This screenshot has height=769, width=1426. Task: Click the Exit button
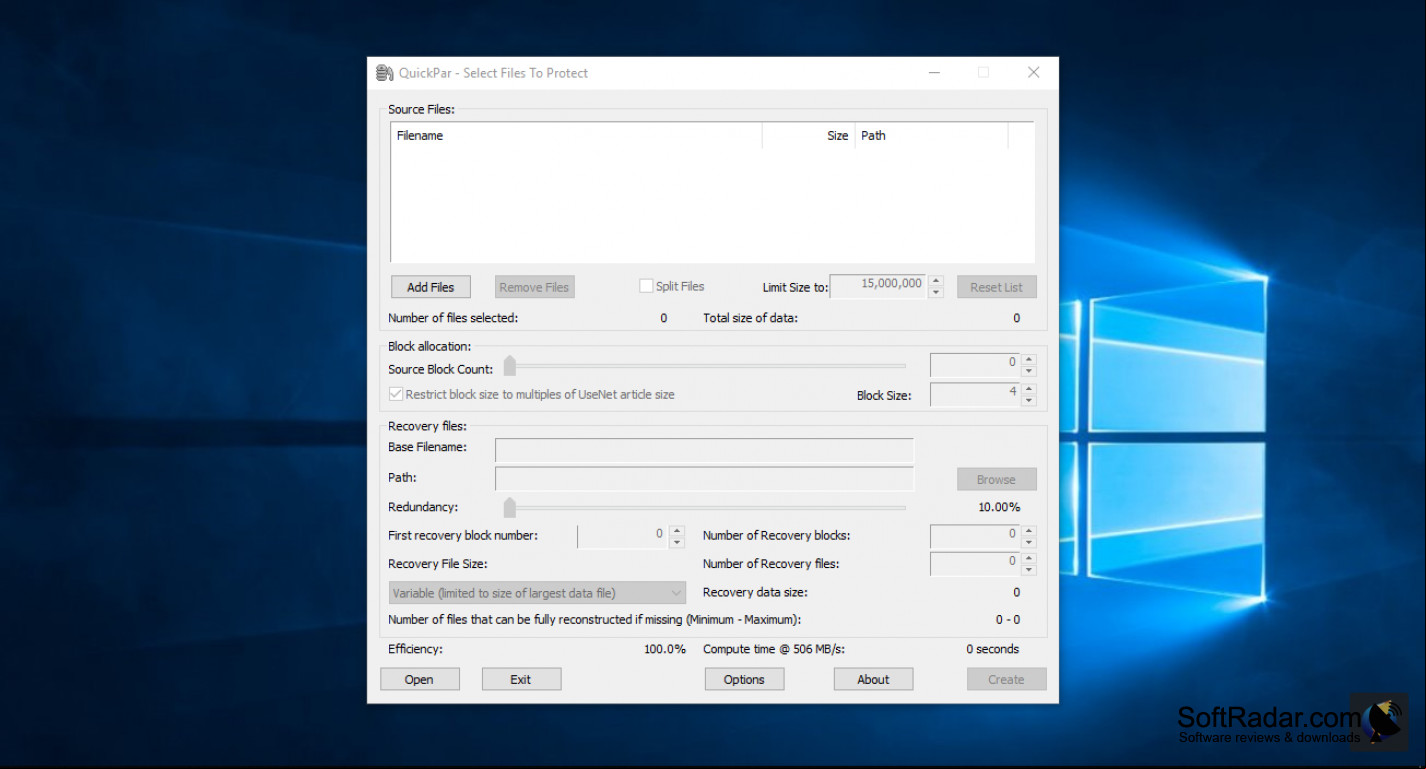pyautogui.click(x=521, y=679)
